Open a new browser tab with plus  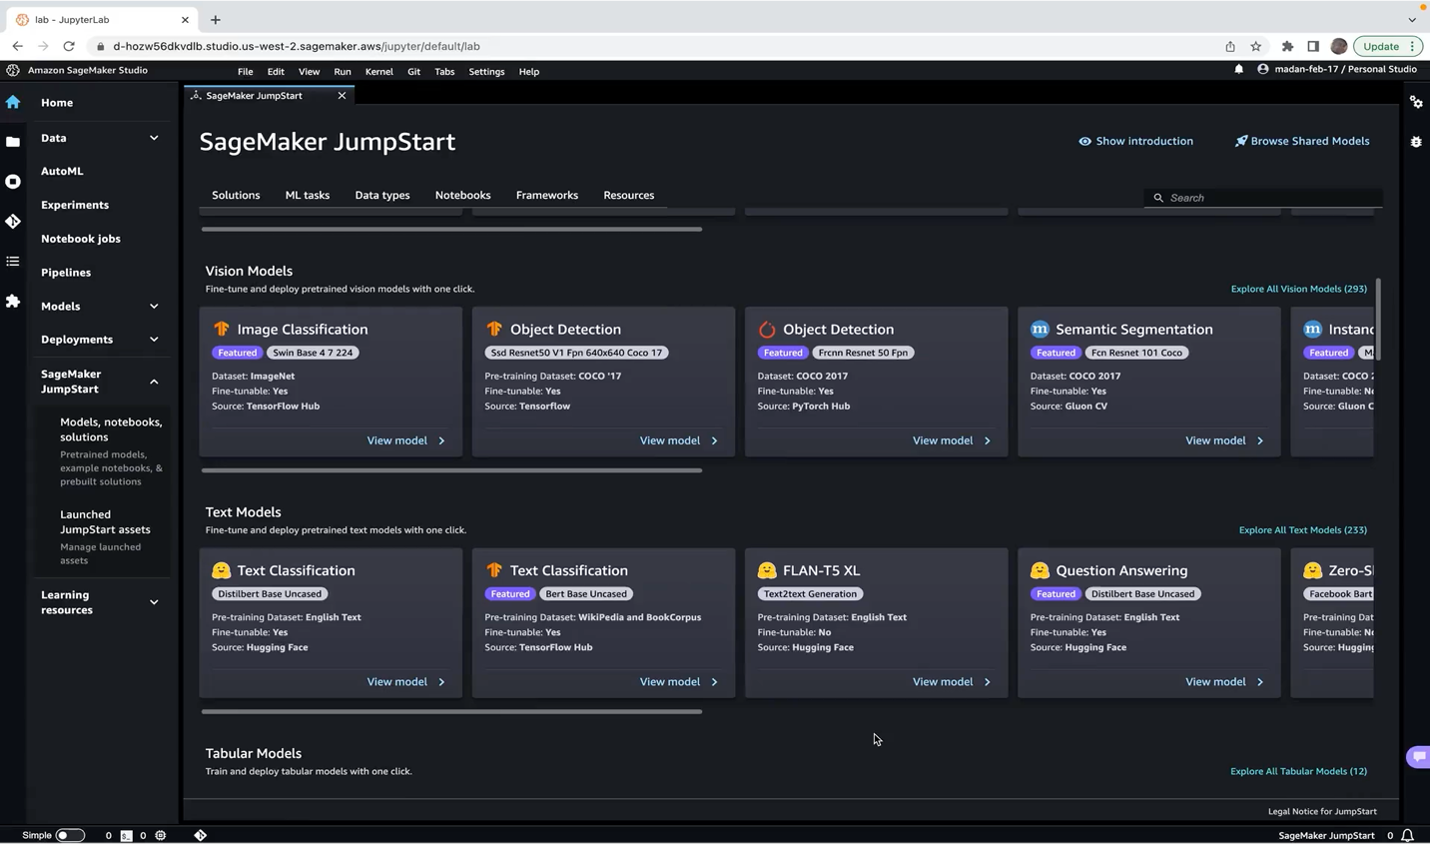tap(215, 19)
